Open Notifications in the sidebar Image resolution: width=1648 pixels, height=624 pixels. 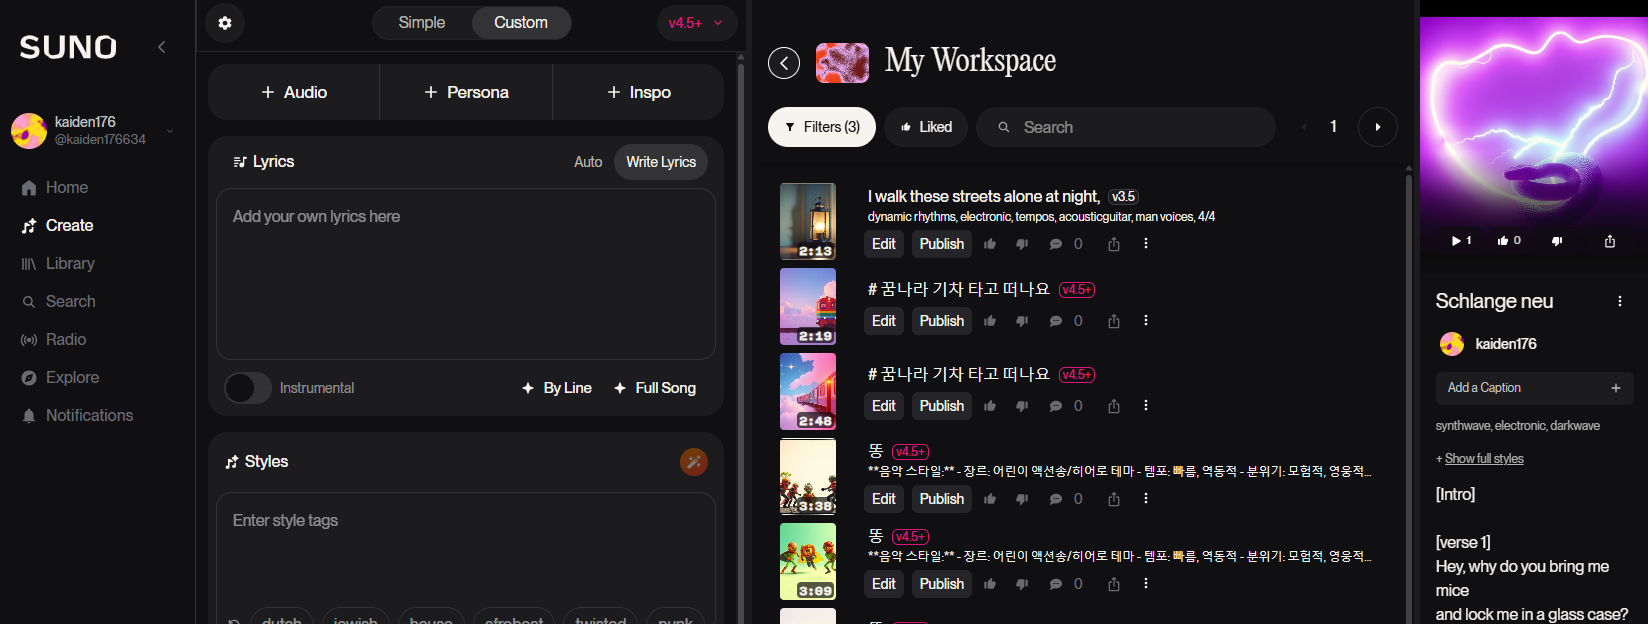pos(77,416)
